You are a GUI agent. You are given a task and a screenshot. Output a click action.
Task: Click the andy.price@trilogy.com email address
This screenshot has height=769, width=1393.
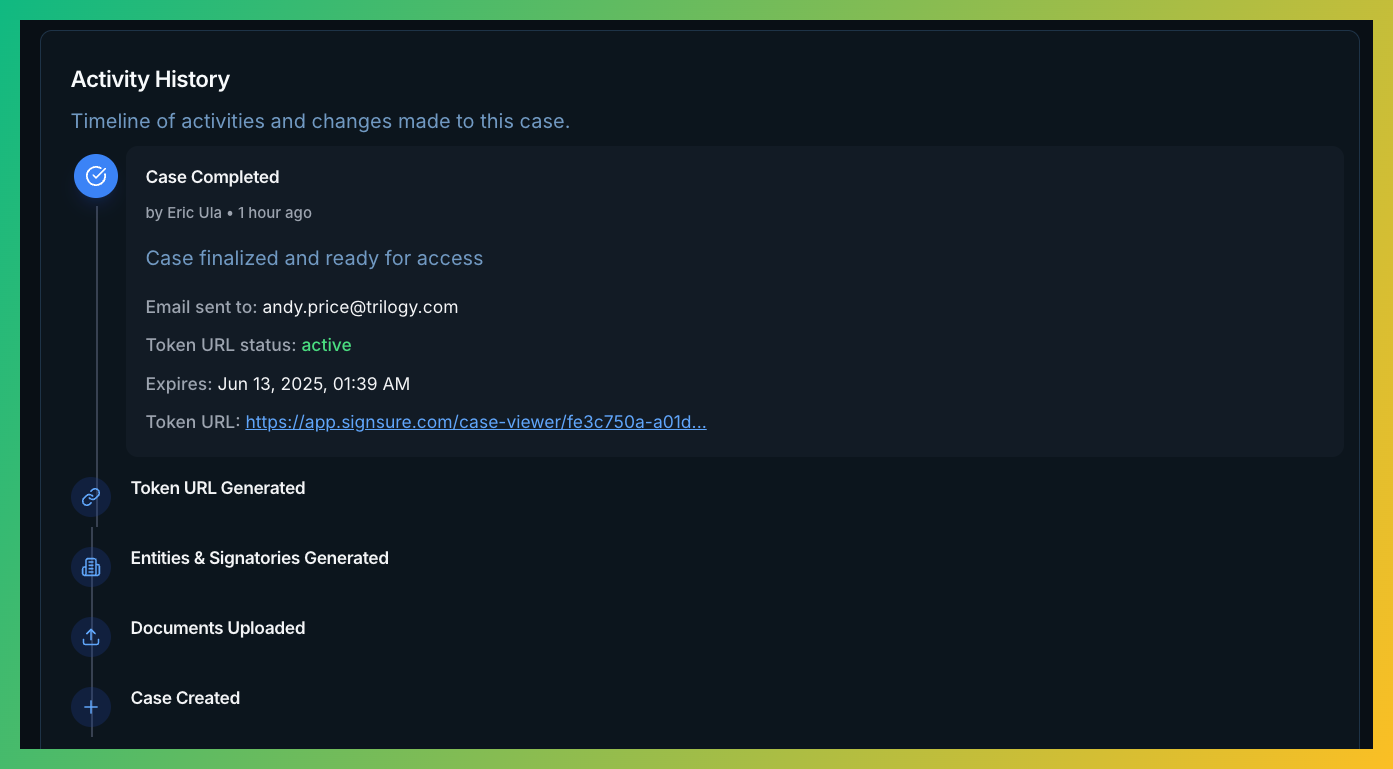[360, 307]
